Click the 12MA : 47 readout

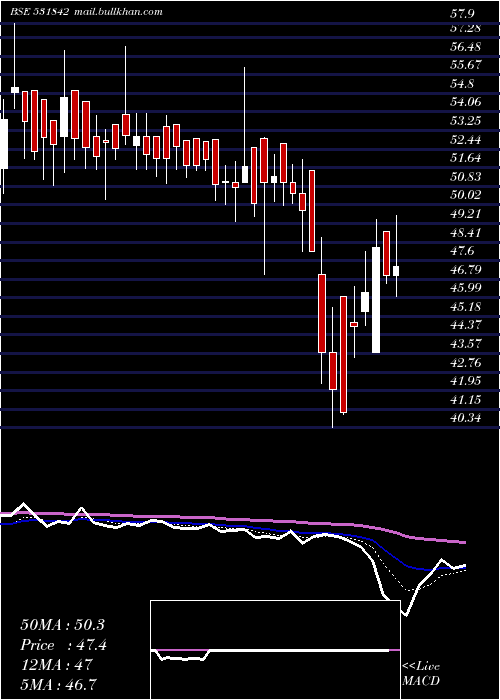(x=56, y=664)
